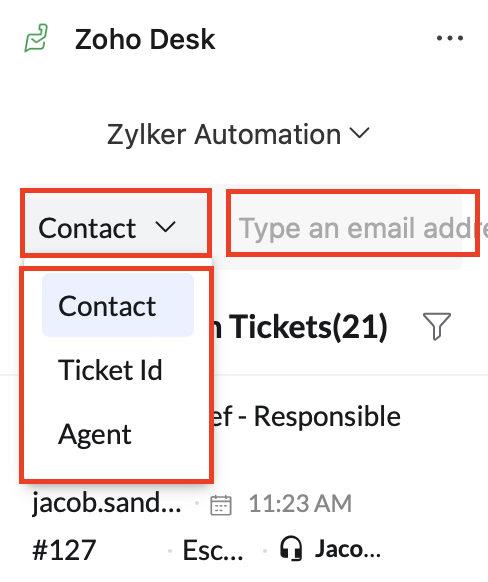
Task: Click the headset agent icon
Action: tap(291, 548)
